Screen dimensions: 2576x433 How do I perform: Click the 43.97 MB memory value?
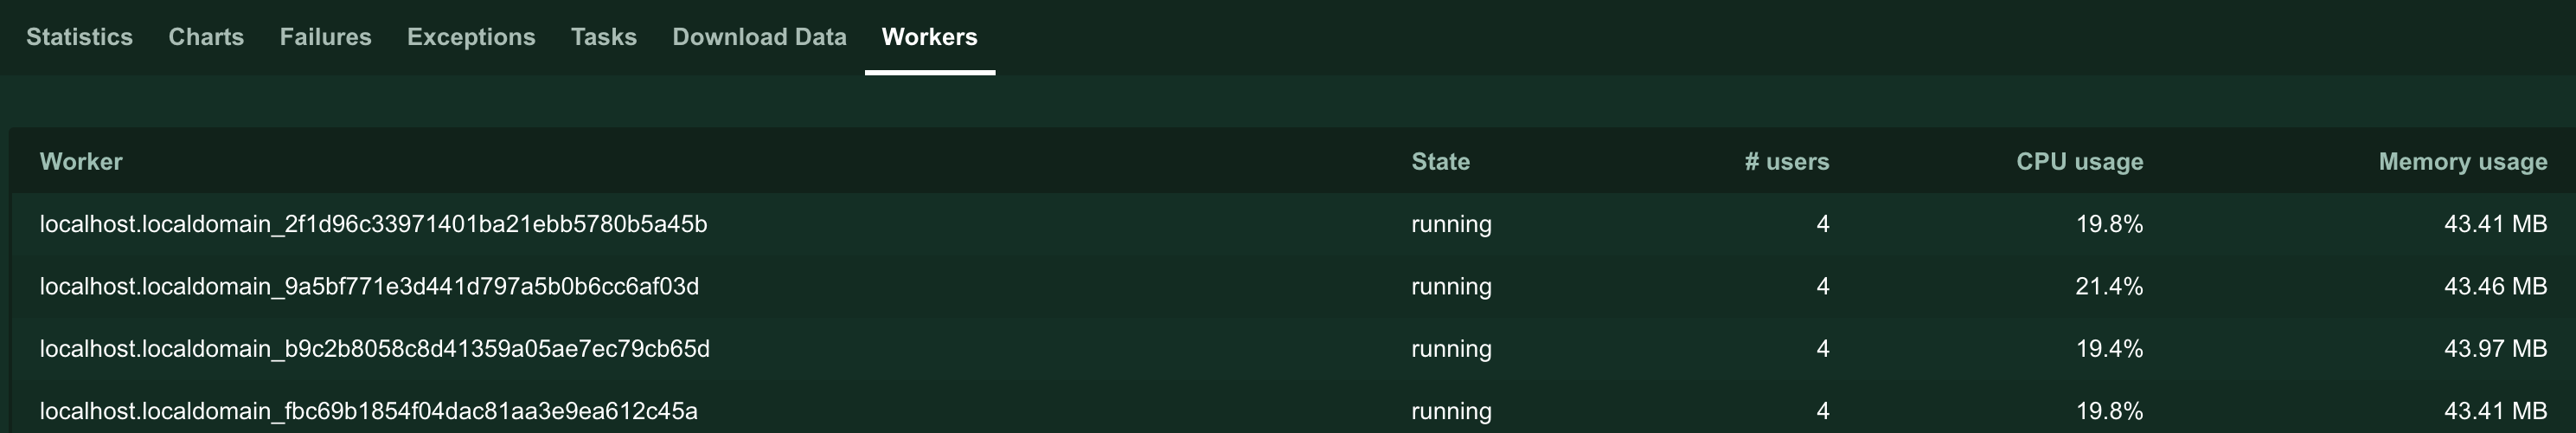click(2495, 349)
